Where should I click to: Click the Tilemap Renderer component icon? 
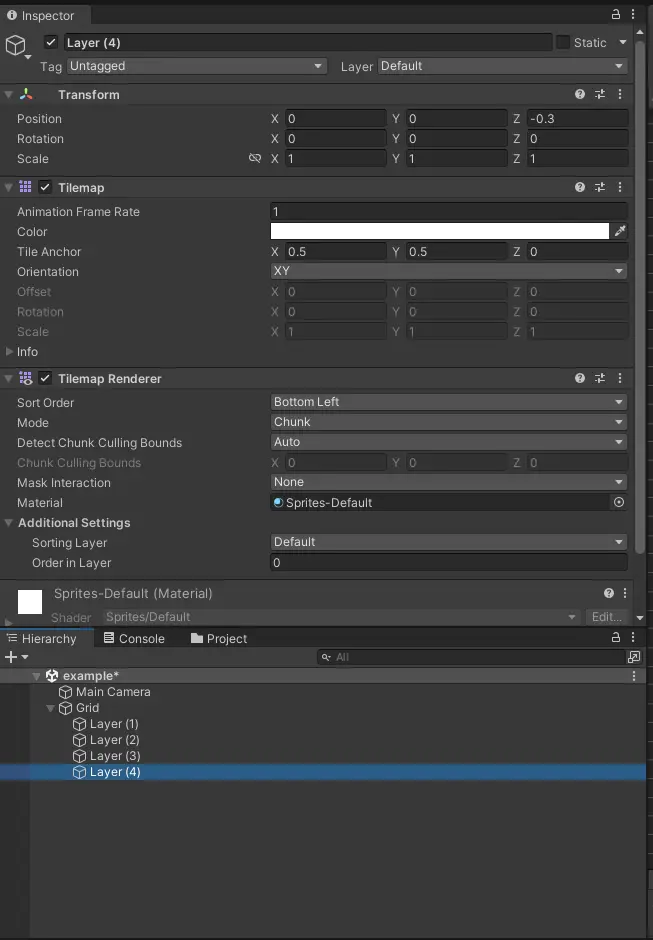point(25,378)
